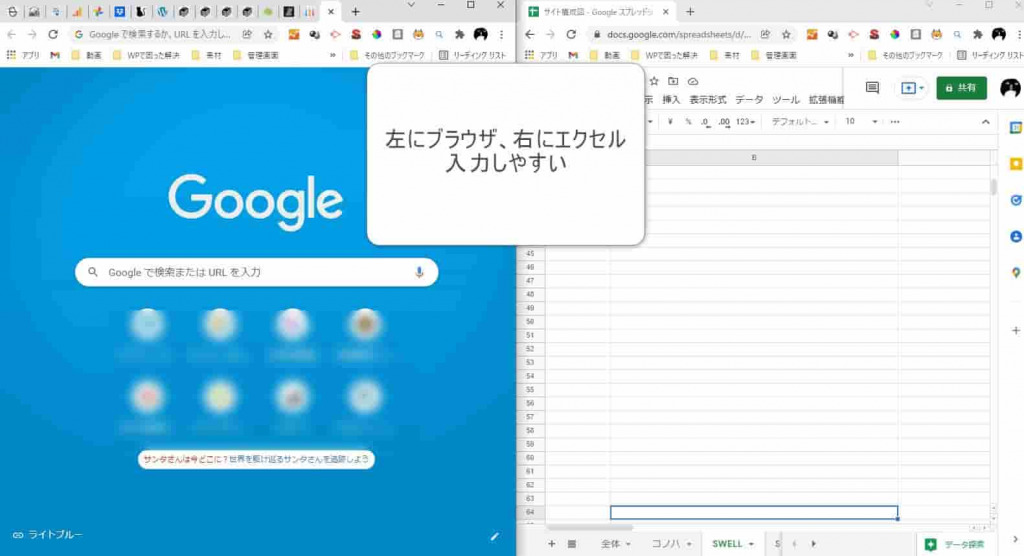Click voice search microphone in the Google search box

coord(419,272)
